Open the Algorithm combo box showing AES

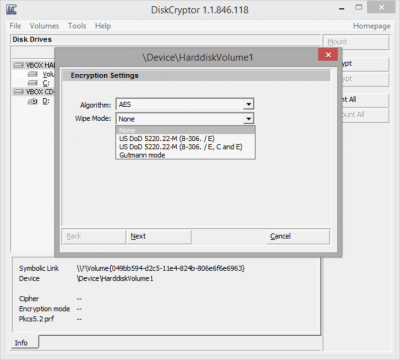click(185, 104)
